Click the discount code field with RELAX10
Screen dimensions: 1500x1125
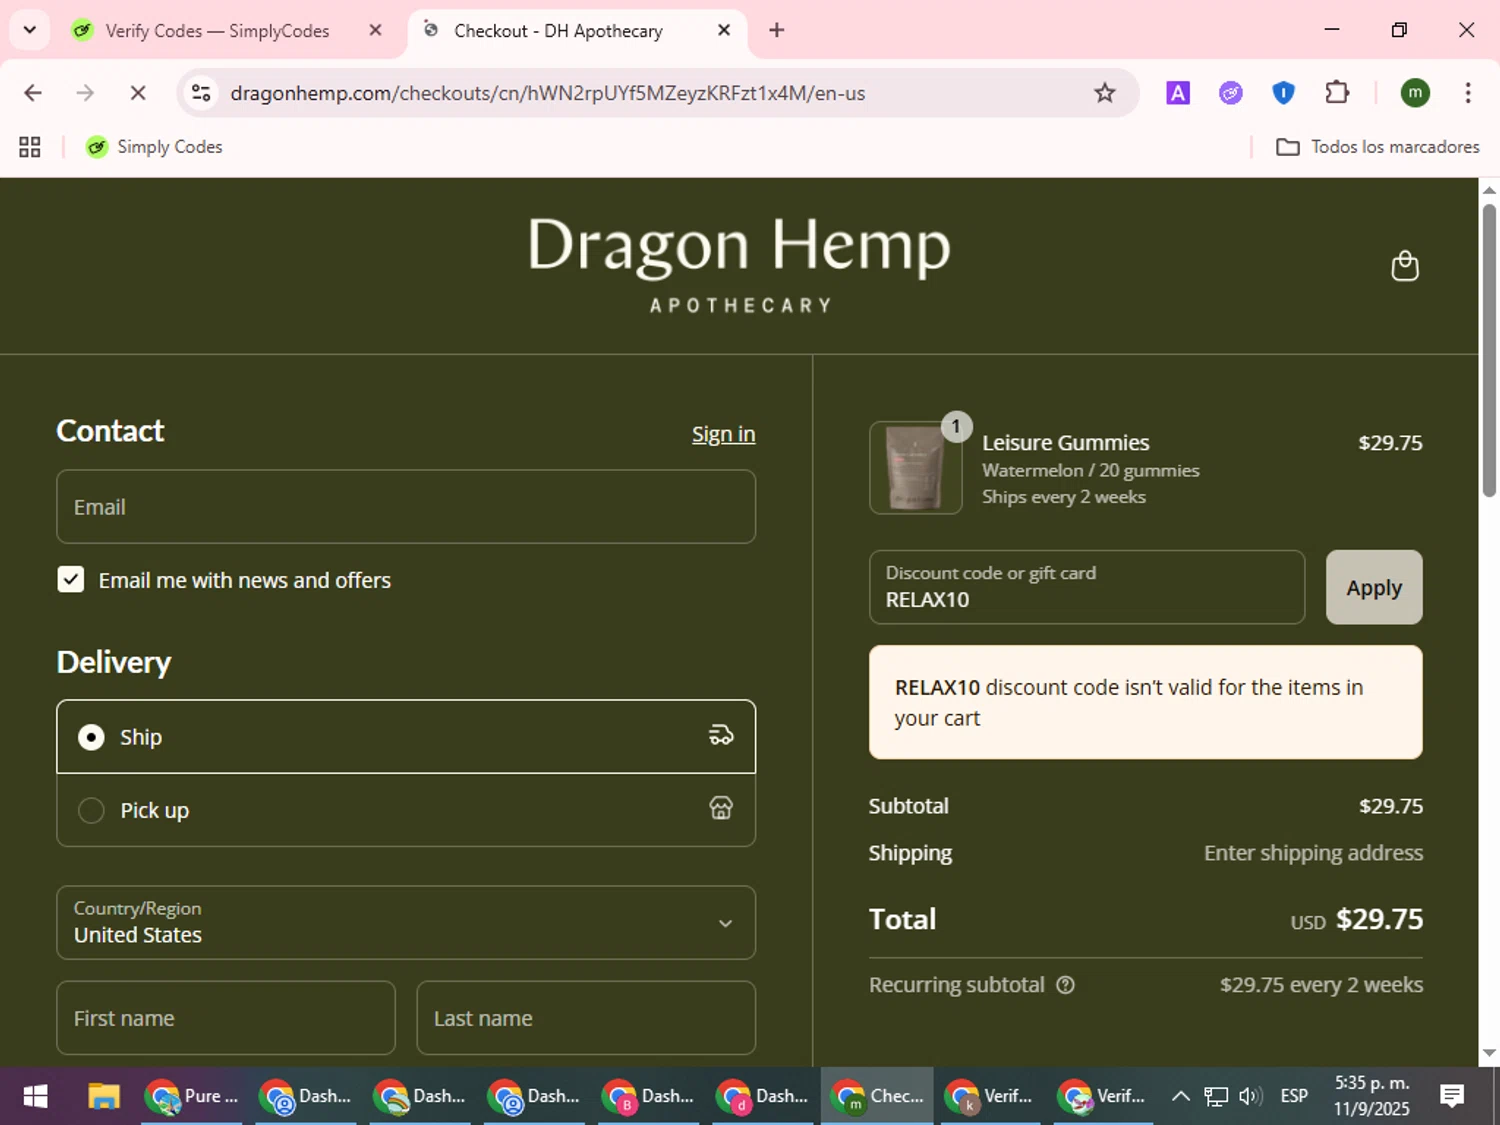[1087, 587]
